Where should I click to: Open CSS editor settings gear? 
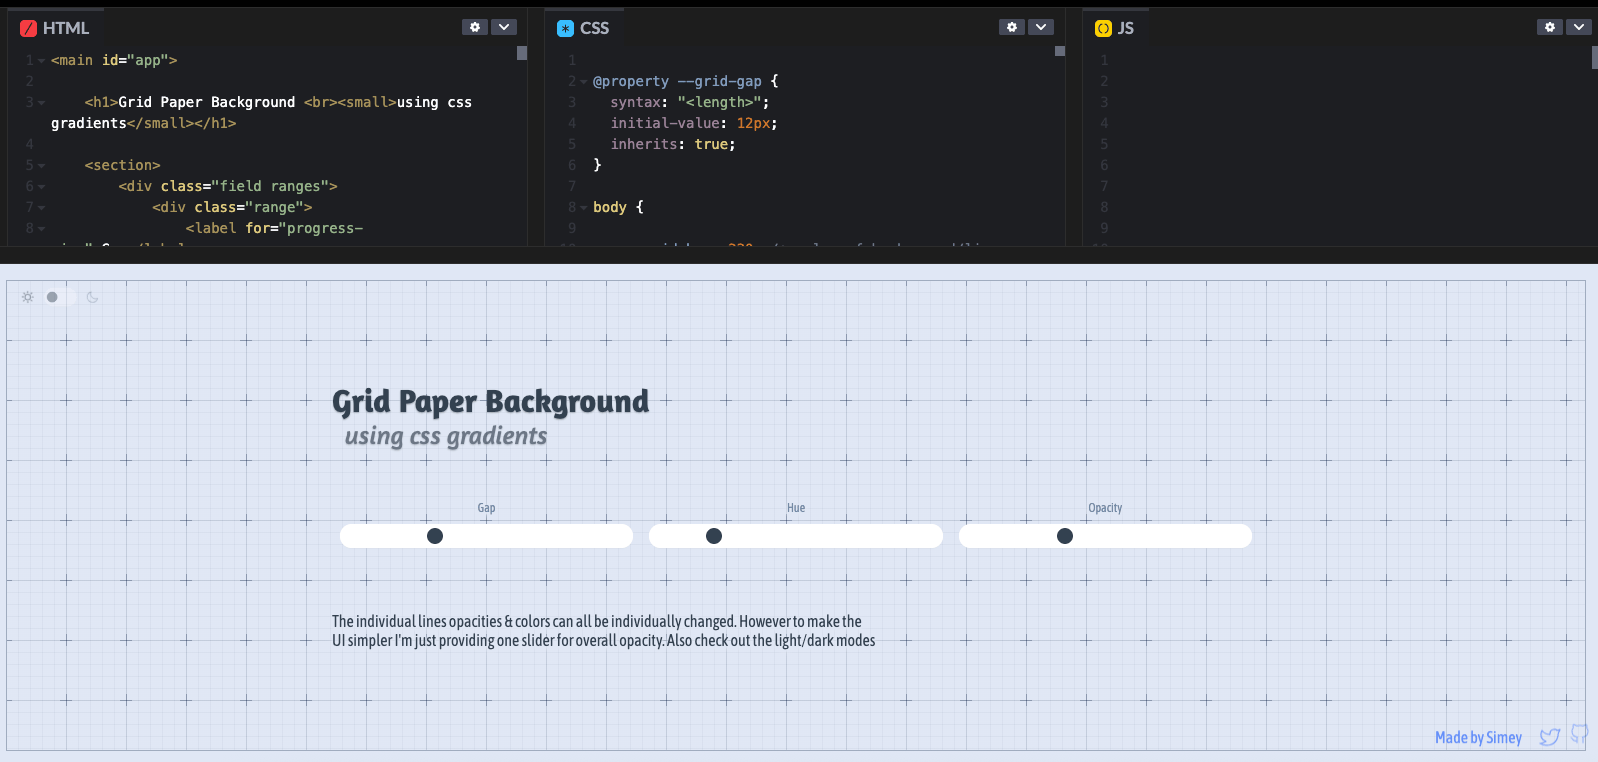tap(1012, 27)
